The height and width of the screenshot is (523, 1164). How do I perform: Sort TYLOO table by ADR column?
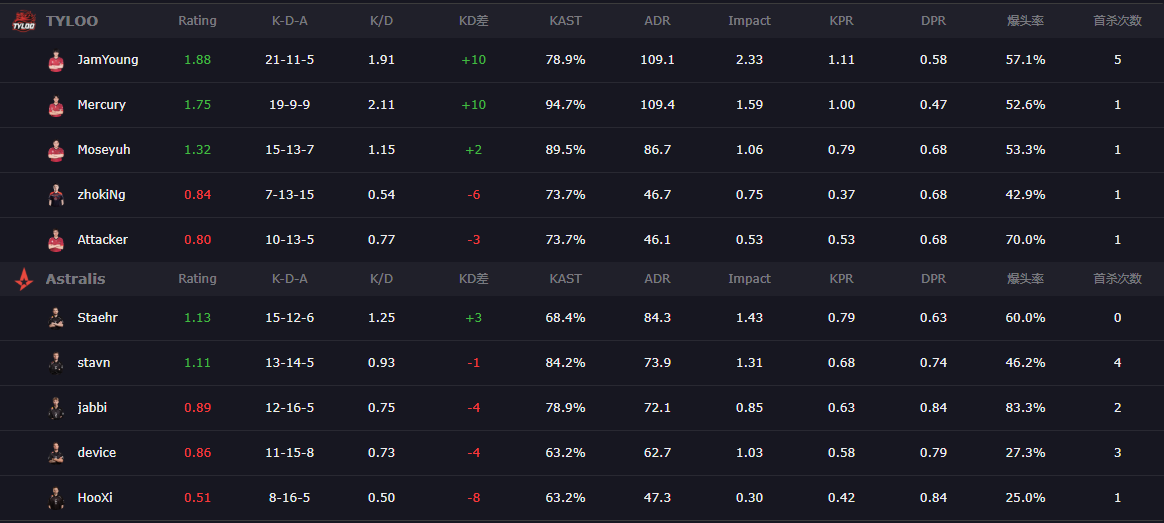(x=657, y=21)
